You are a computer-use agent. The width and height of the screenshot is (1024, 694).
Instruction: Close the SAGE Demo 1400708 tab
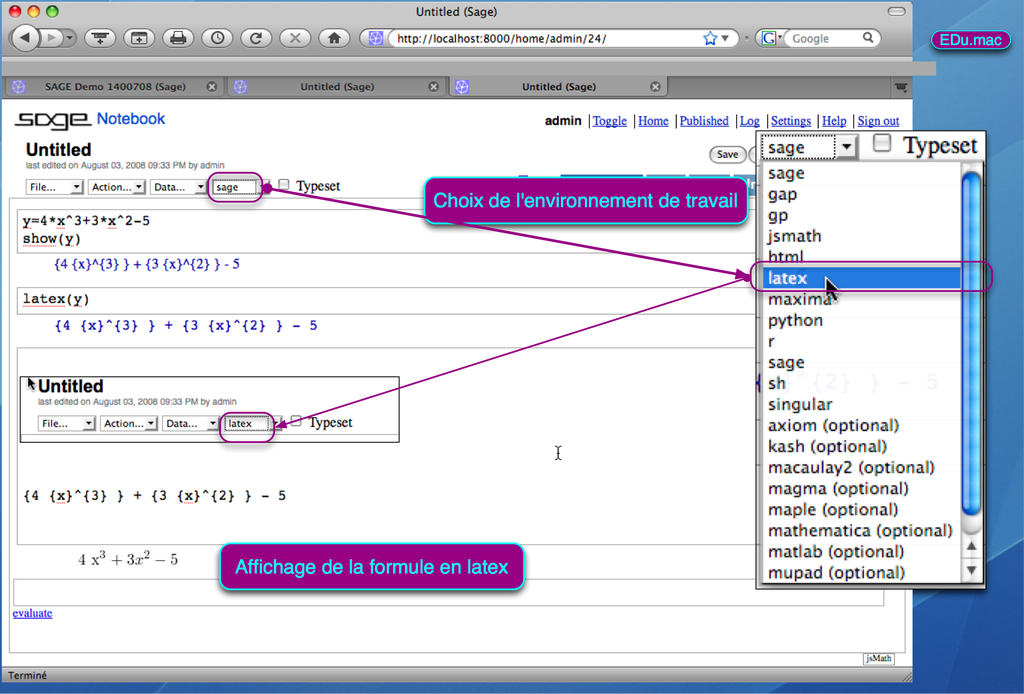pos(212,86)
